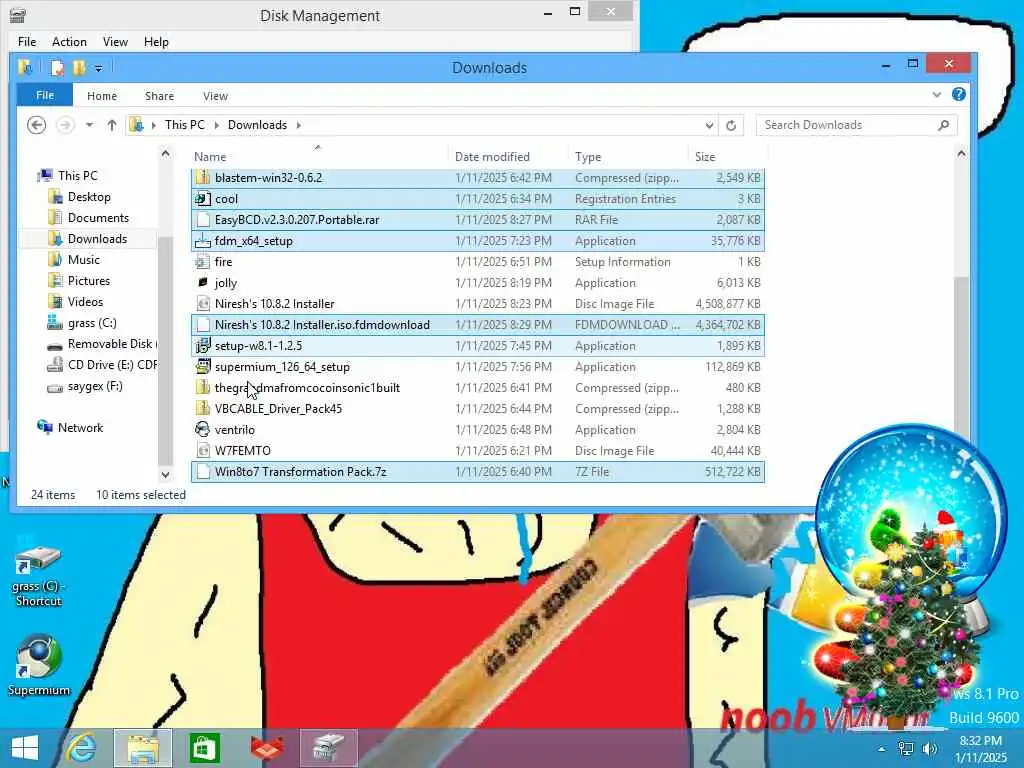The width and height of the screenshot is (1024, 768).
Task: Click the Properties quick access toolbar icon
Action: click(57, 67)
